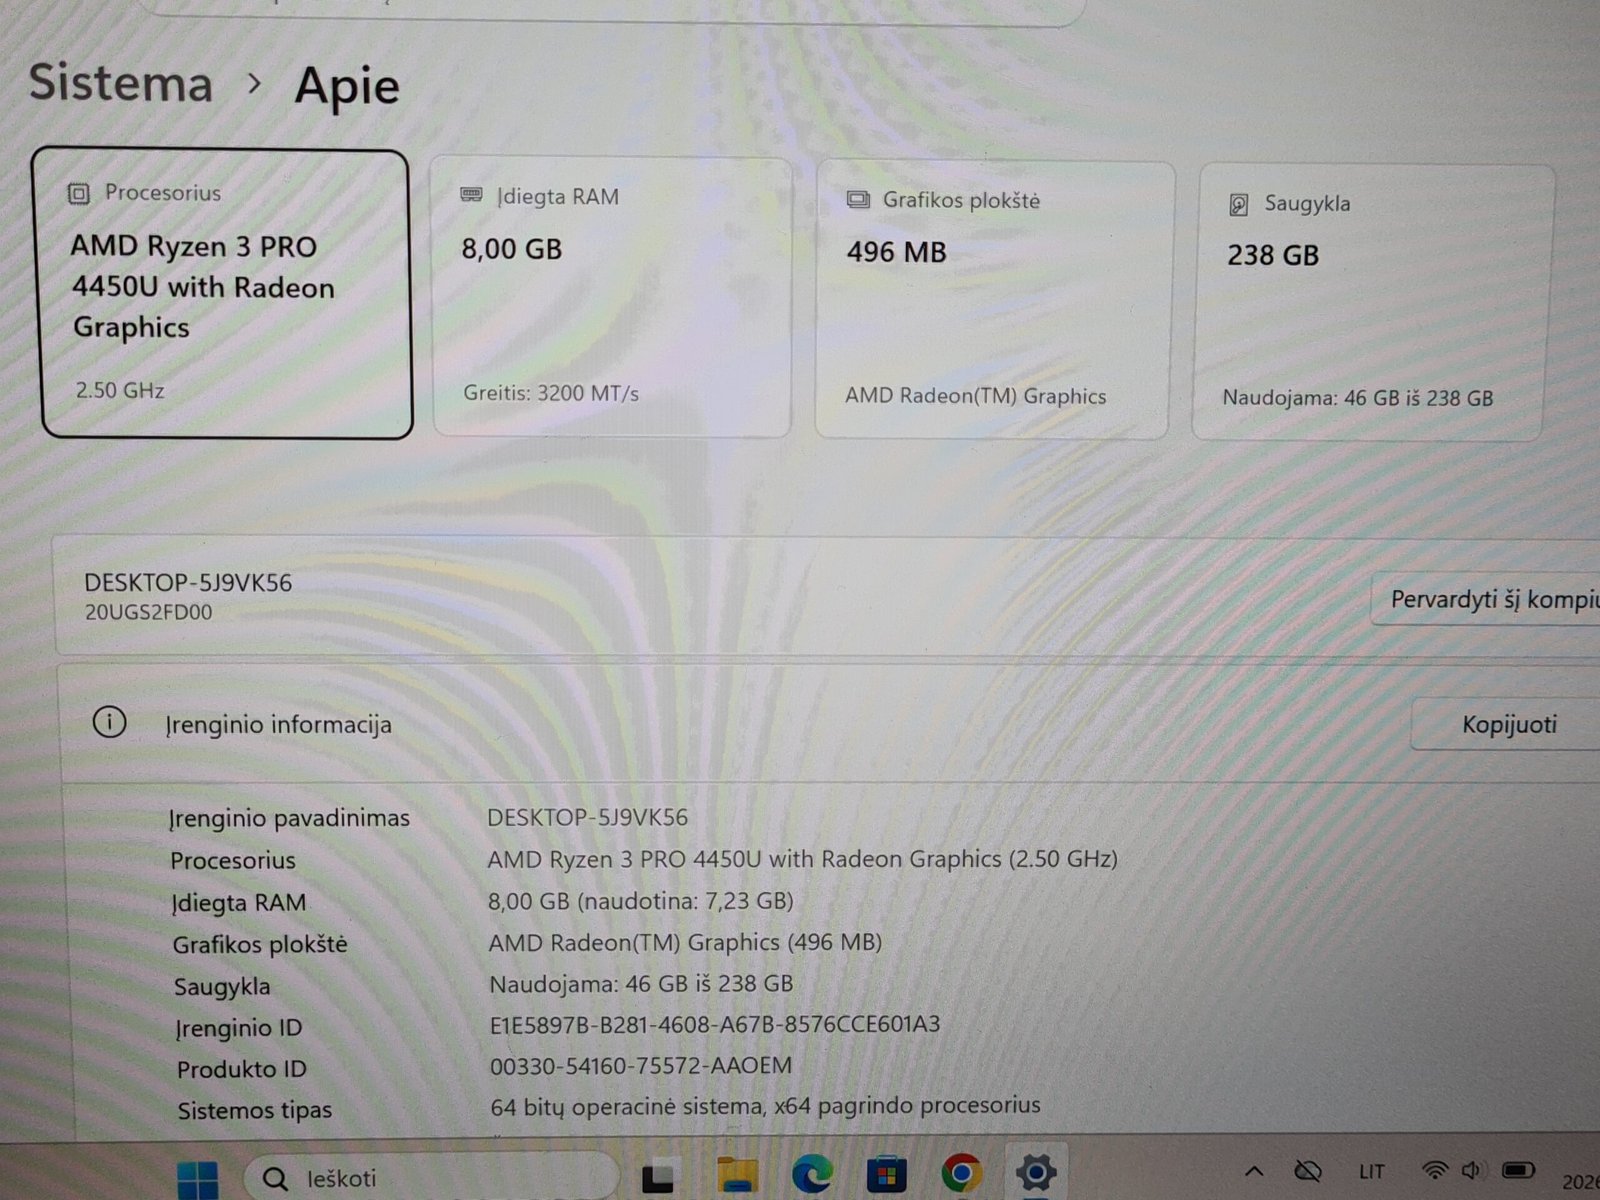The height and width of the screenshot is (1200, 1600).
Task: Select the Saugykla storage card
Action: [x=1372, y=303]
